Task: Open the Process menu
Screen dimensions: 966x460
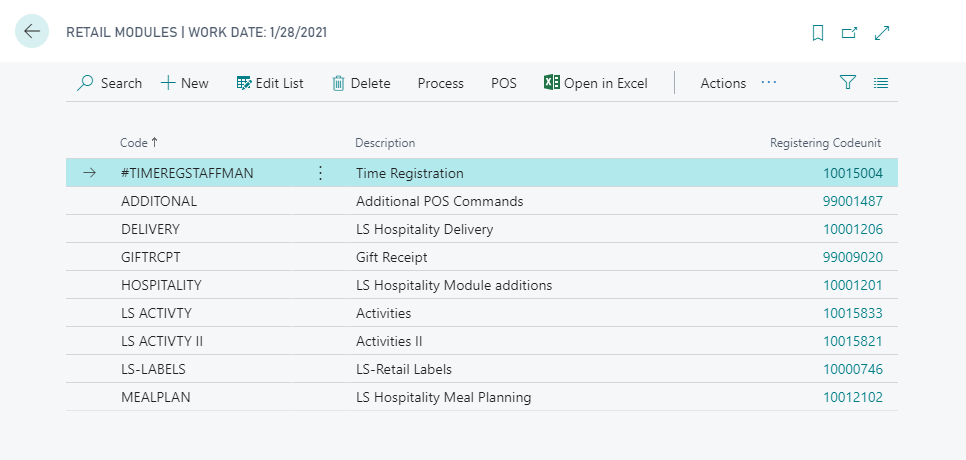Action: [x=441, y=83]
